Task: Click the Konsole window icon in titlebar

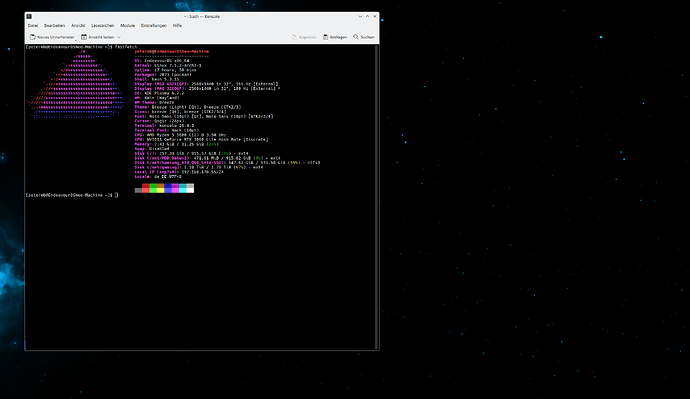Action: pyautogui.click(x=29, y=16)
